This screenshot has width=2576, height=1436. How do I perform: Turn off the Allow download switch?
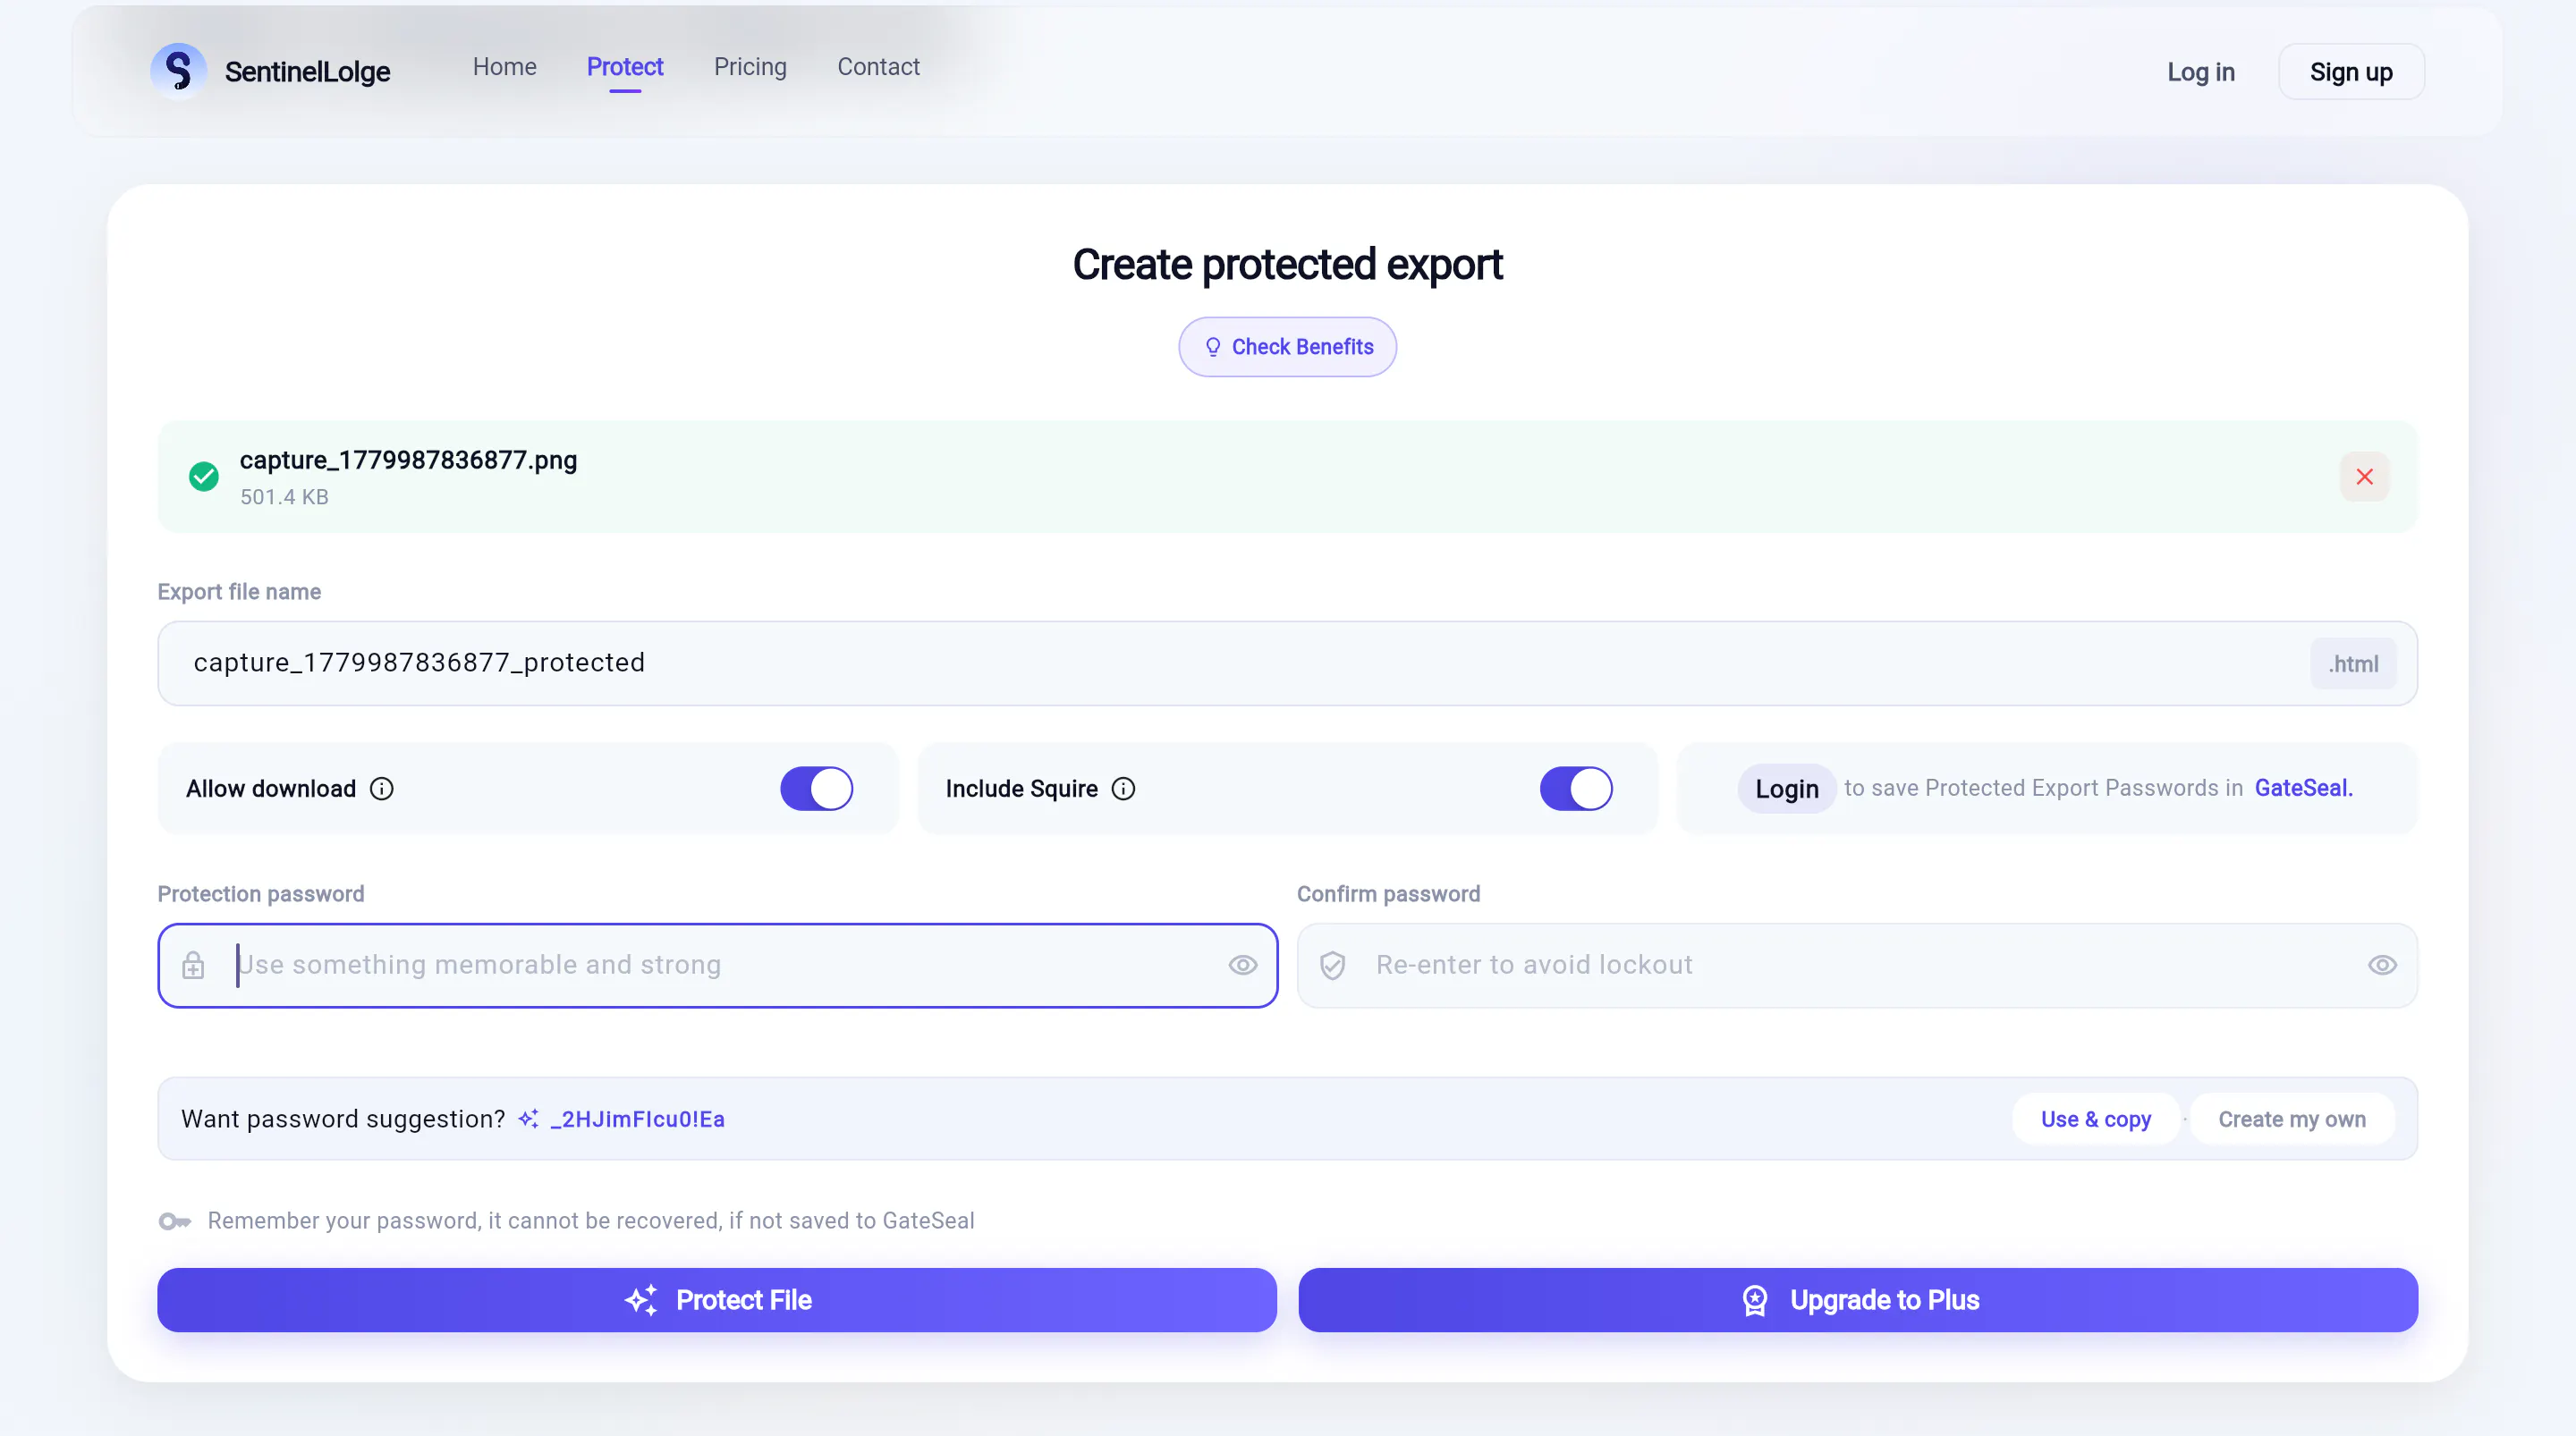click(817, 789)
